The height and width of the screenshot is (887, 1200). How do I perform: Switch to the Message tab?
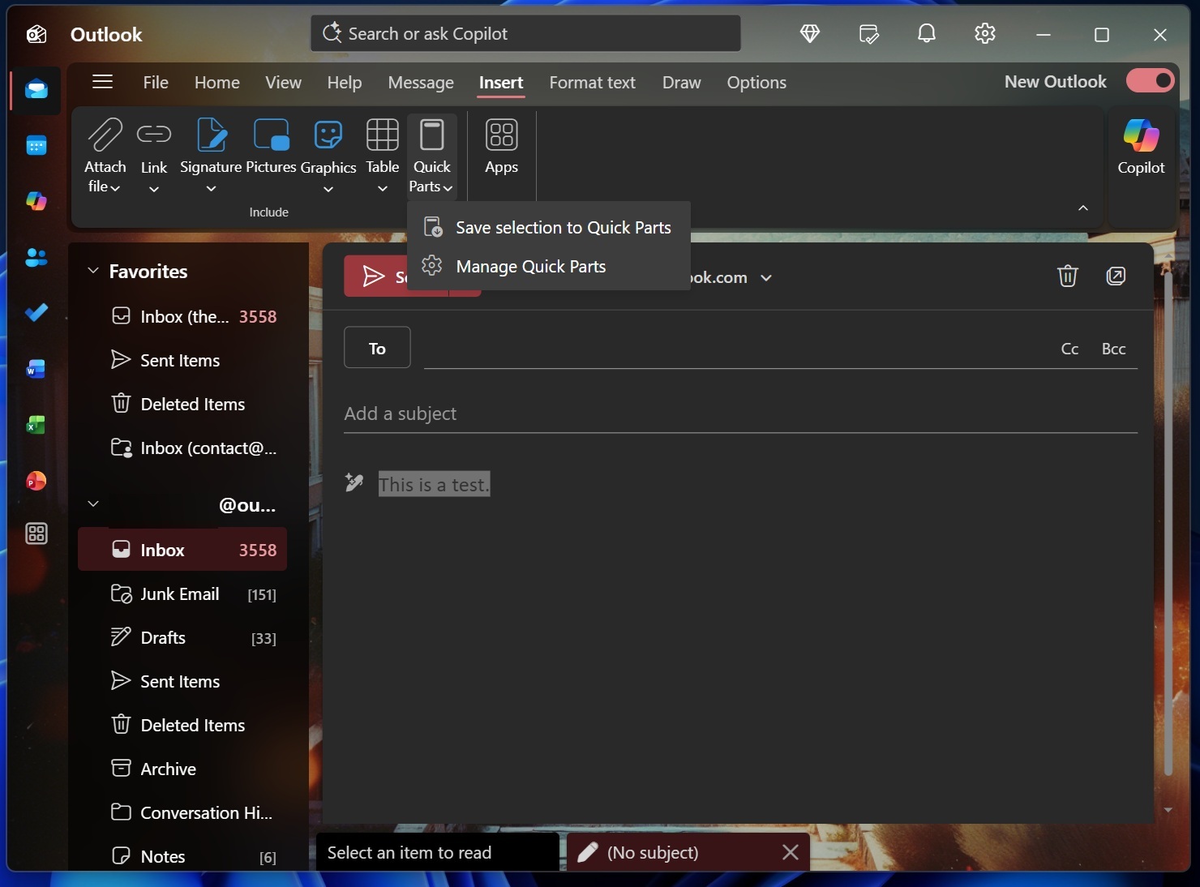tap(421, 82)
